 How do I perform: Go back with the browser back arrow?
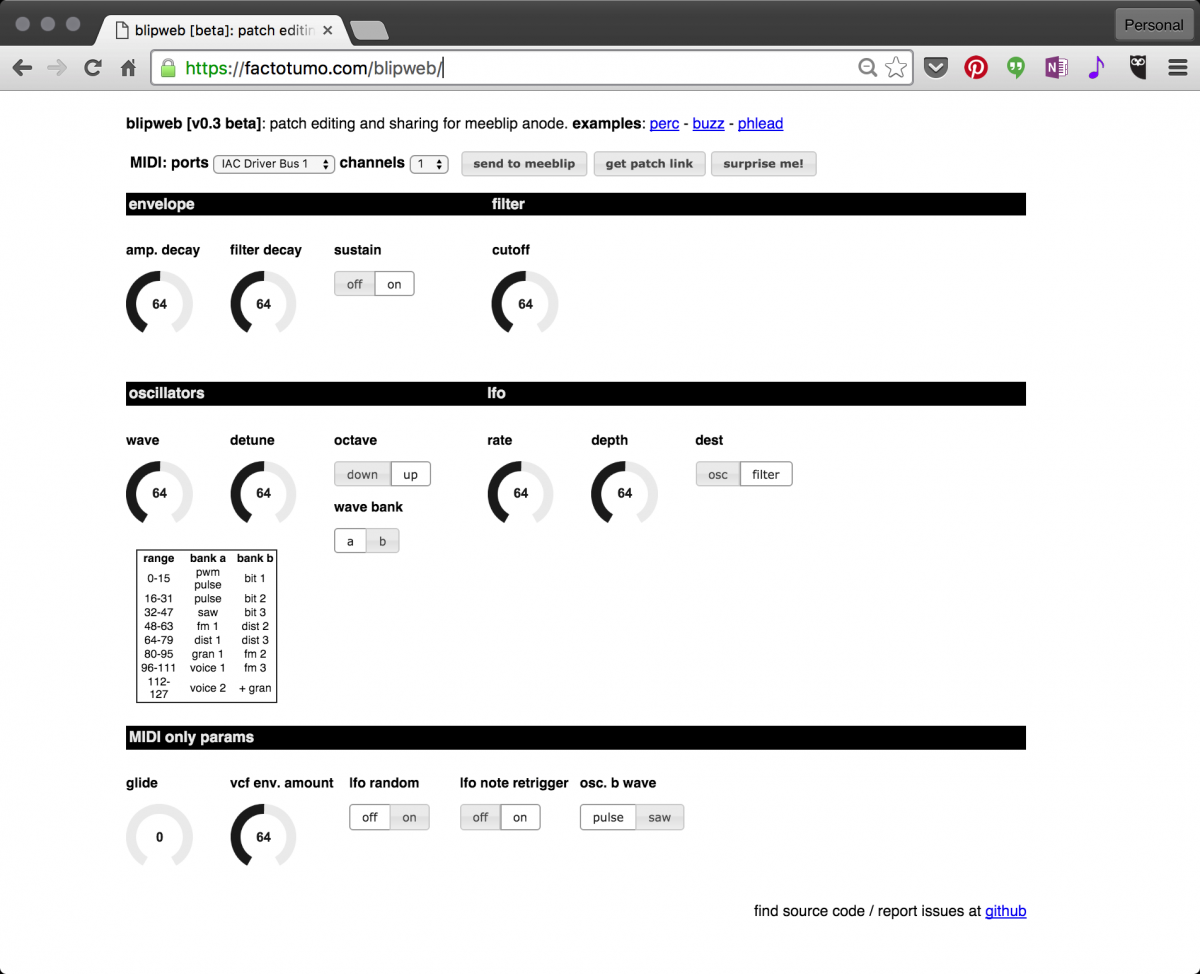point(22,68)
